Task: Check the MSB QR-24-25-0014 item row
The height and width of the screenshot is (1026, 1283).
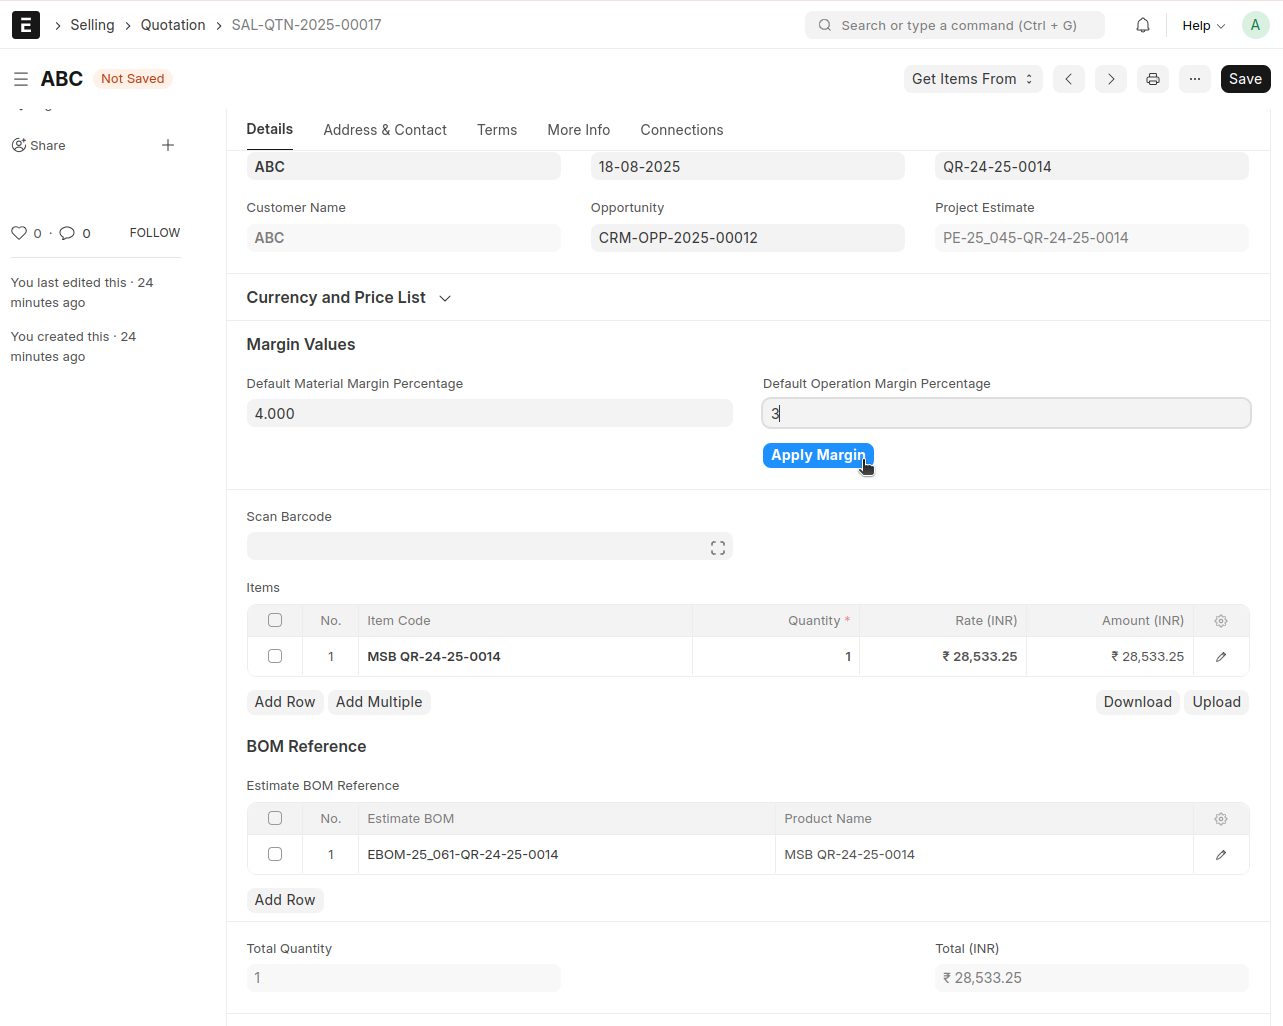Action: [x=275, y=656]
